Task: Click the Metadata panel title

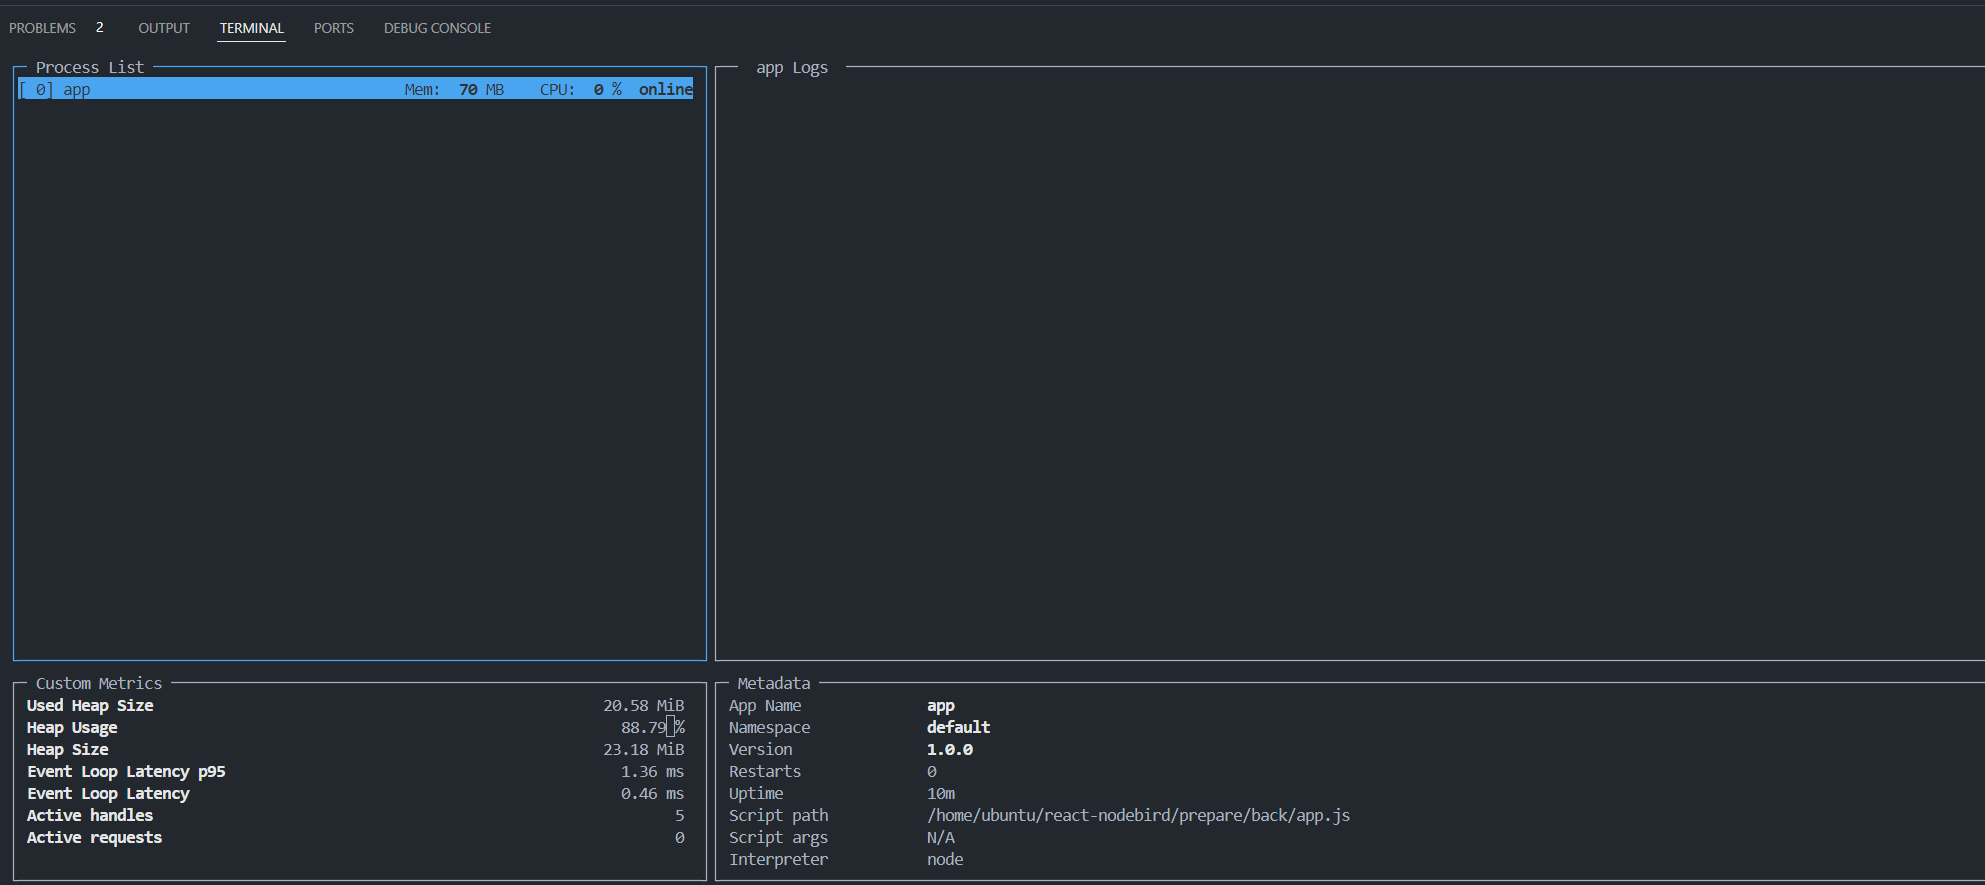Action: 774,683
